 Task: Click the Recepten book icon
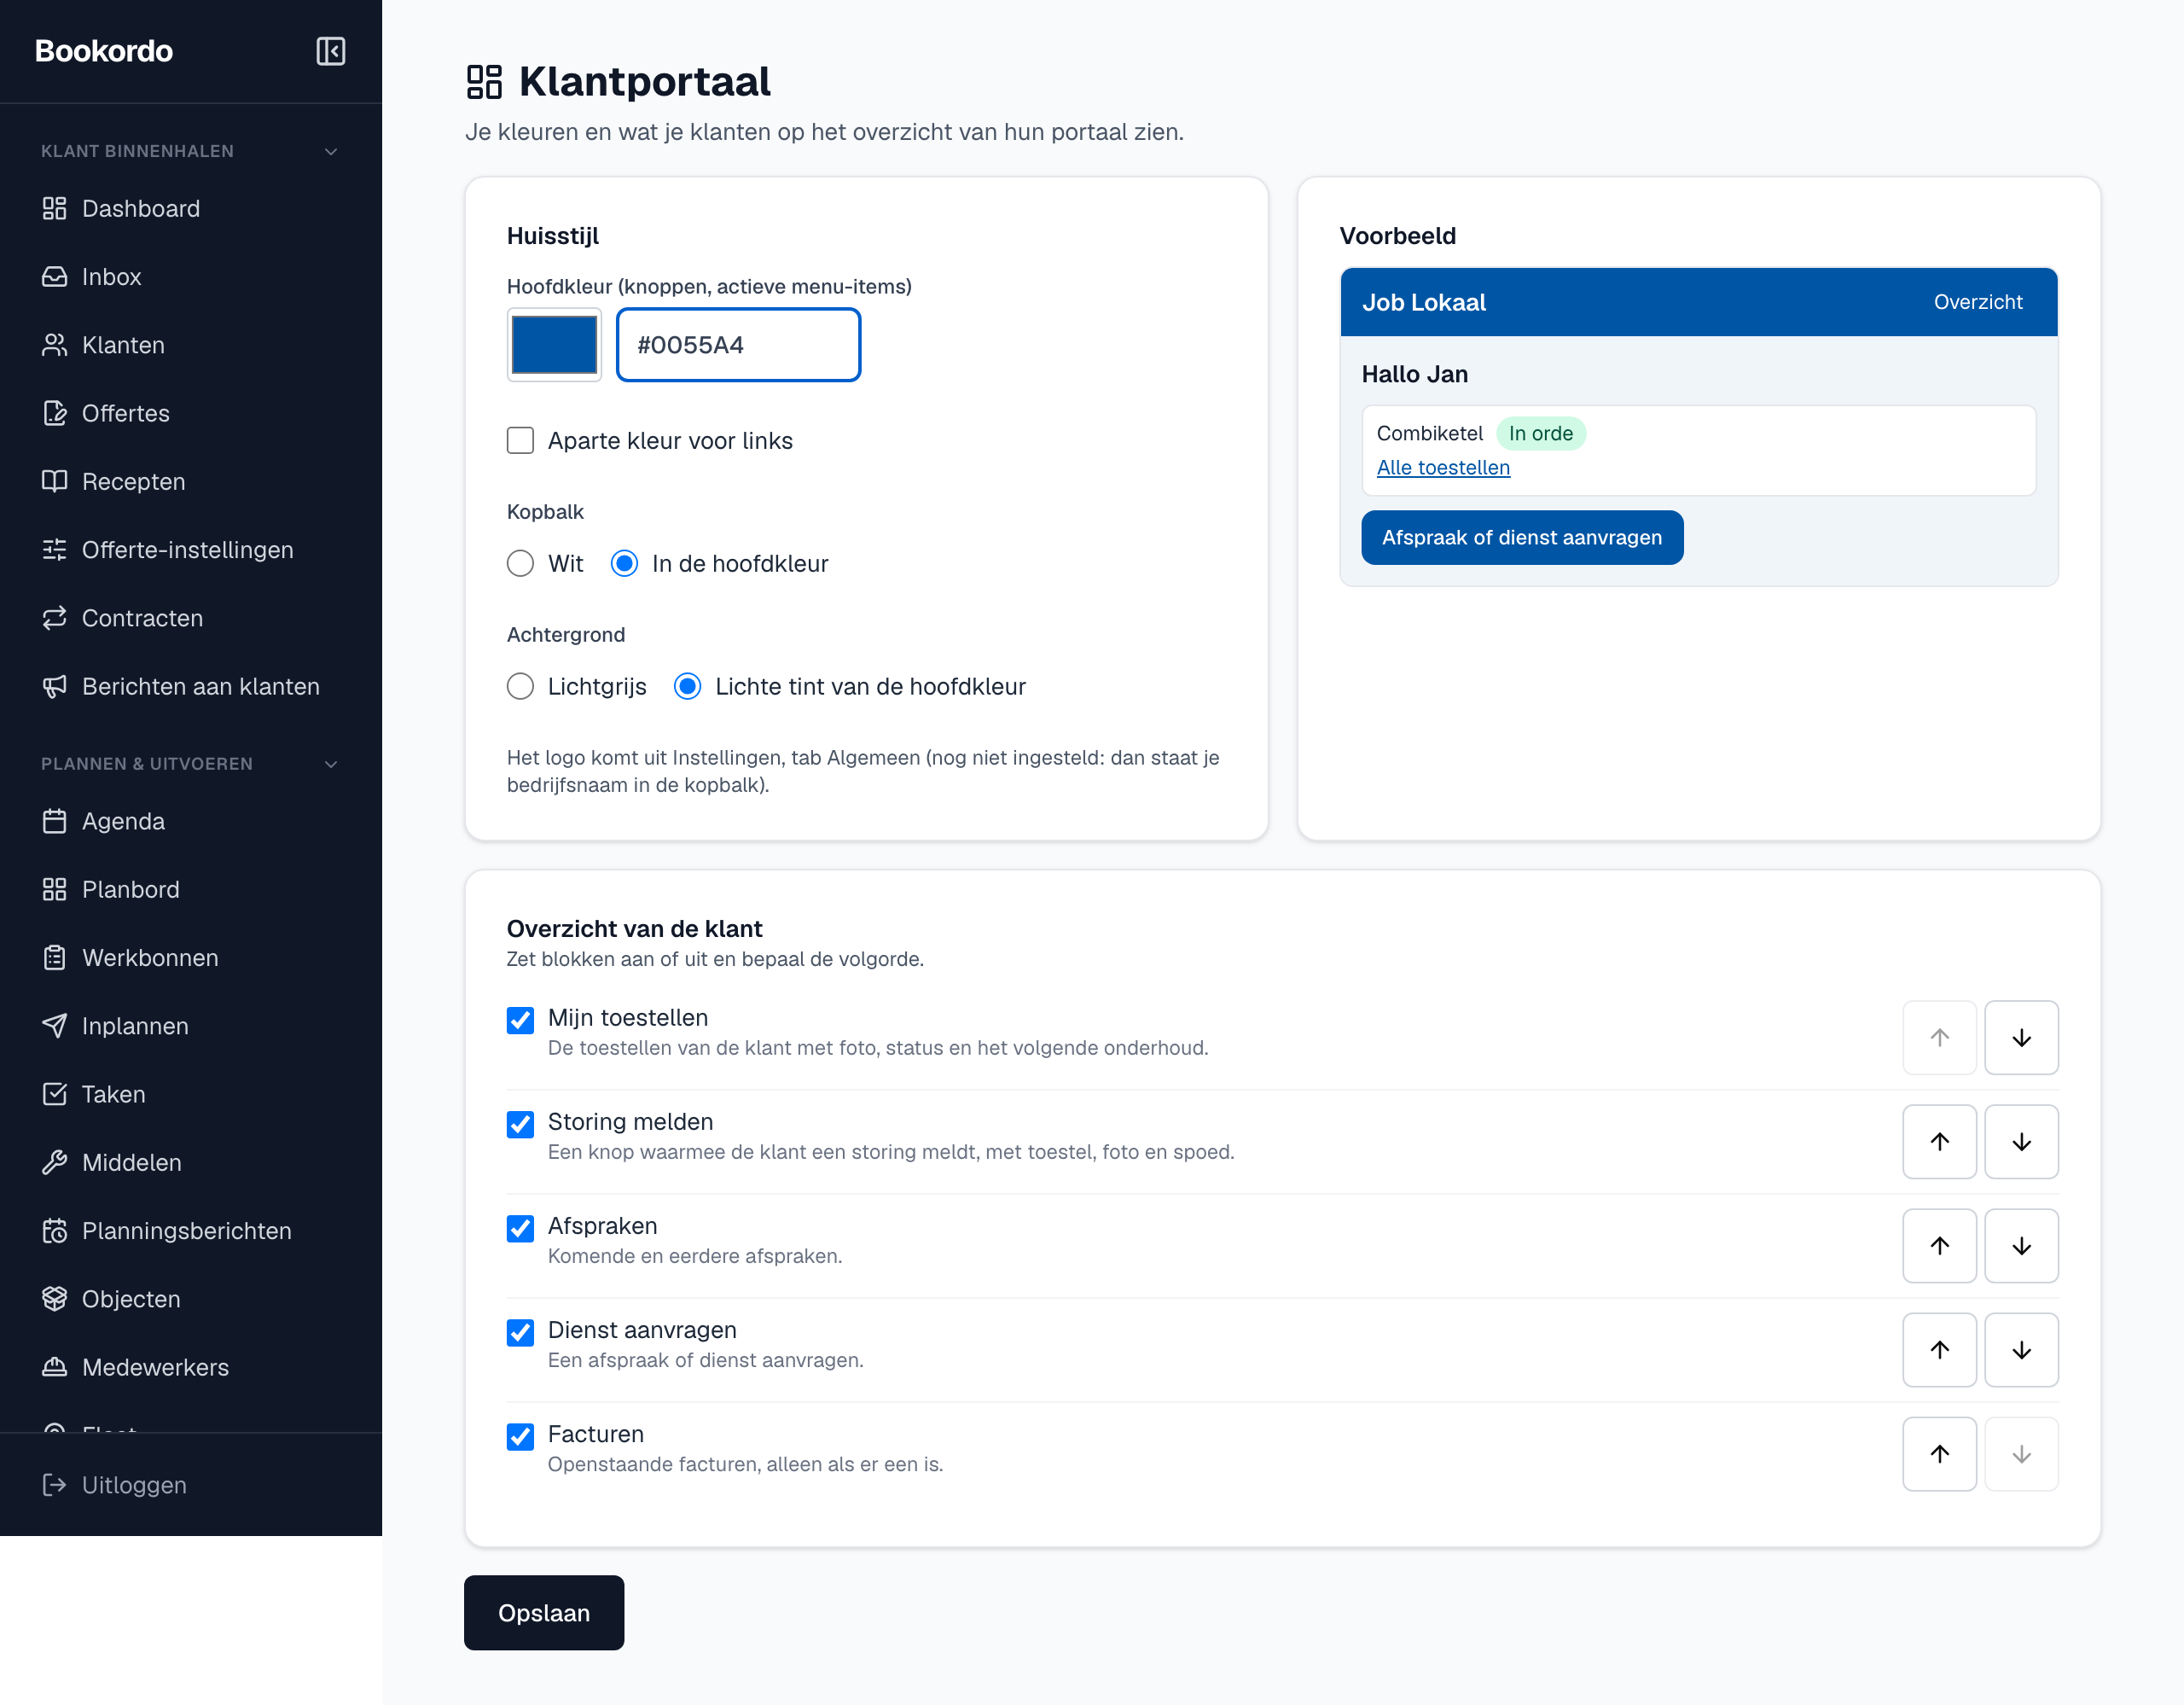pos(54,481)
